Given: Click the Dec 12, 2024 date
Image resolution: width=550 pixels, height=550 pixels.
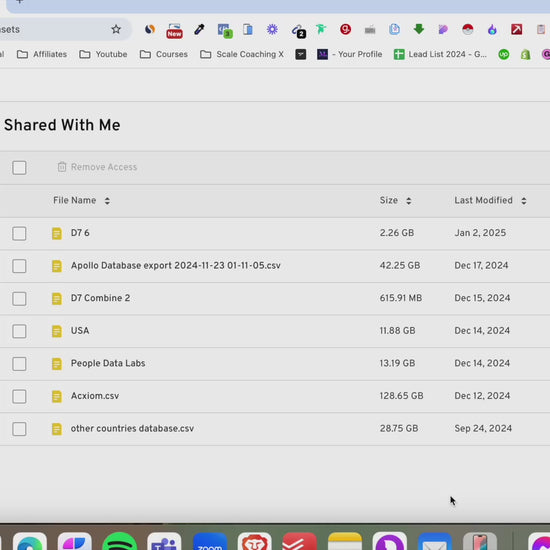Looking at the screenshot, I should click(x=482, y=396).
